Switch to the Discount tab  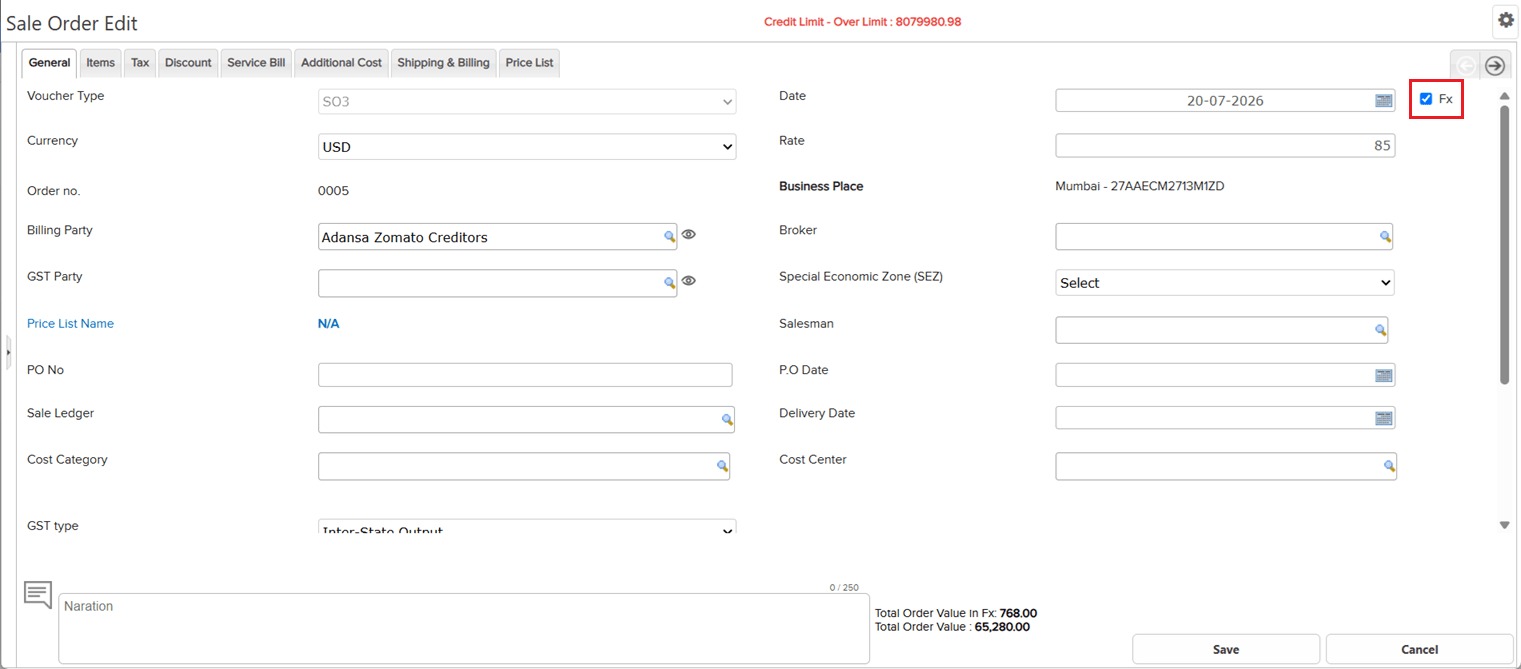(x=188, y=63)
